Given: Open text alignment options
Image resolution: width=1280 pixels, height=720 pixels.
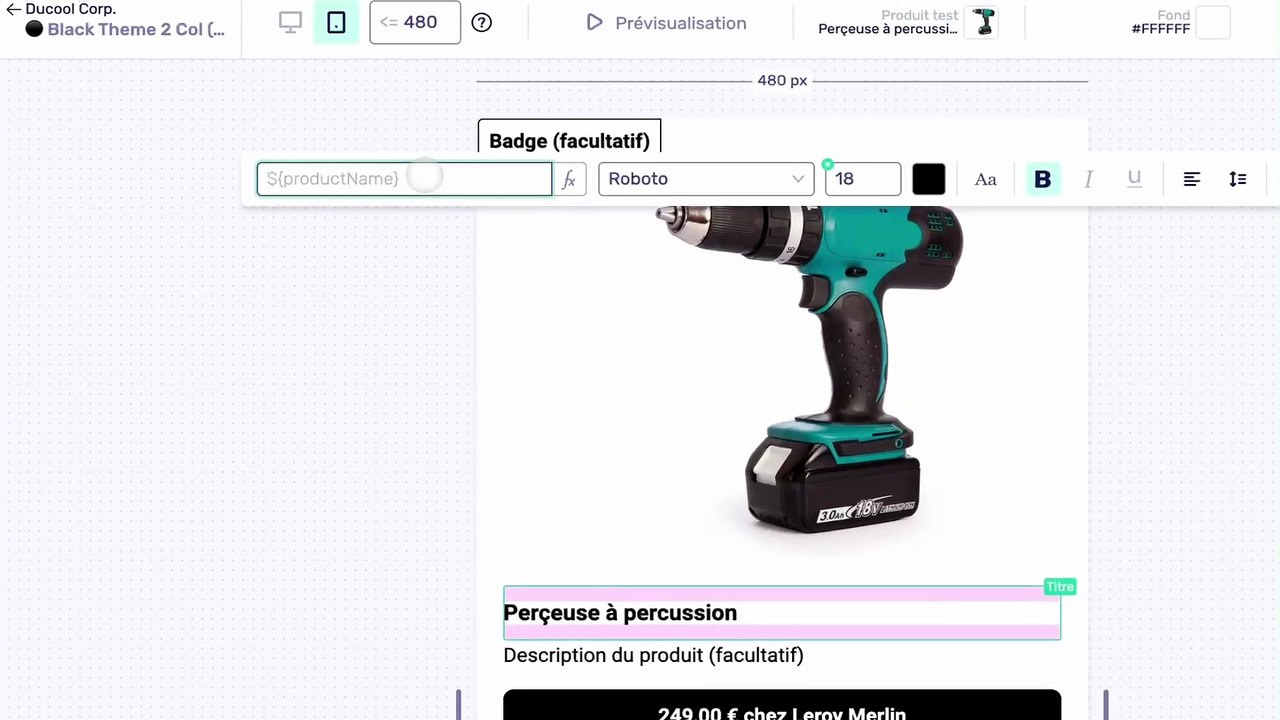Looking at the screenshot, I should pos(1192,179).
